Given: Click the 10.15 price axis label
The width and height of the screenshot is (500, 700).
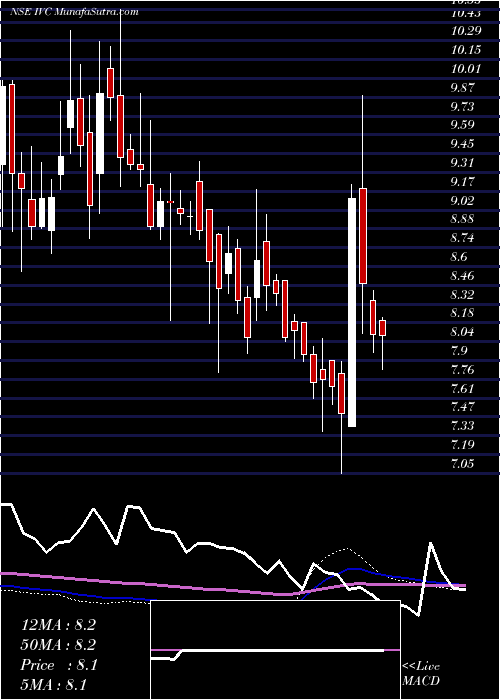Looking at the screenshot, I should pos(466,50).
